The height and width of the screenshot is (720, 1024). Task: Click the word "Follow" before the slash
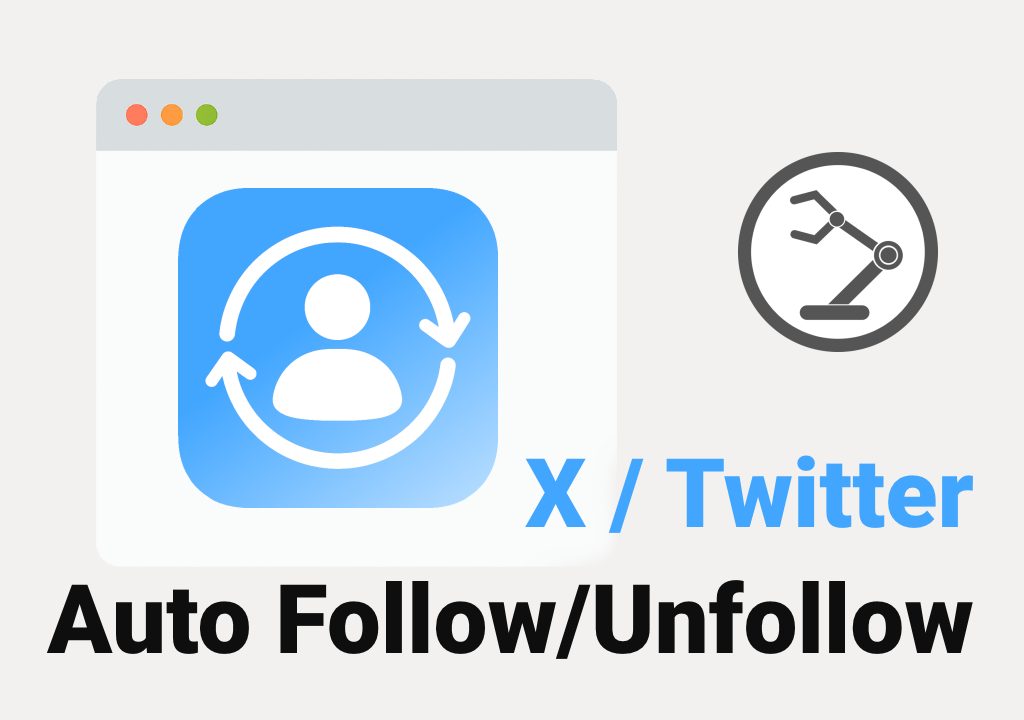pyautogui.click(x=418, y=617)
